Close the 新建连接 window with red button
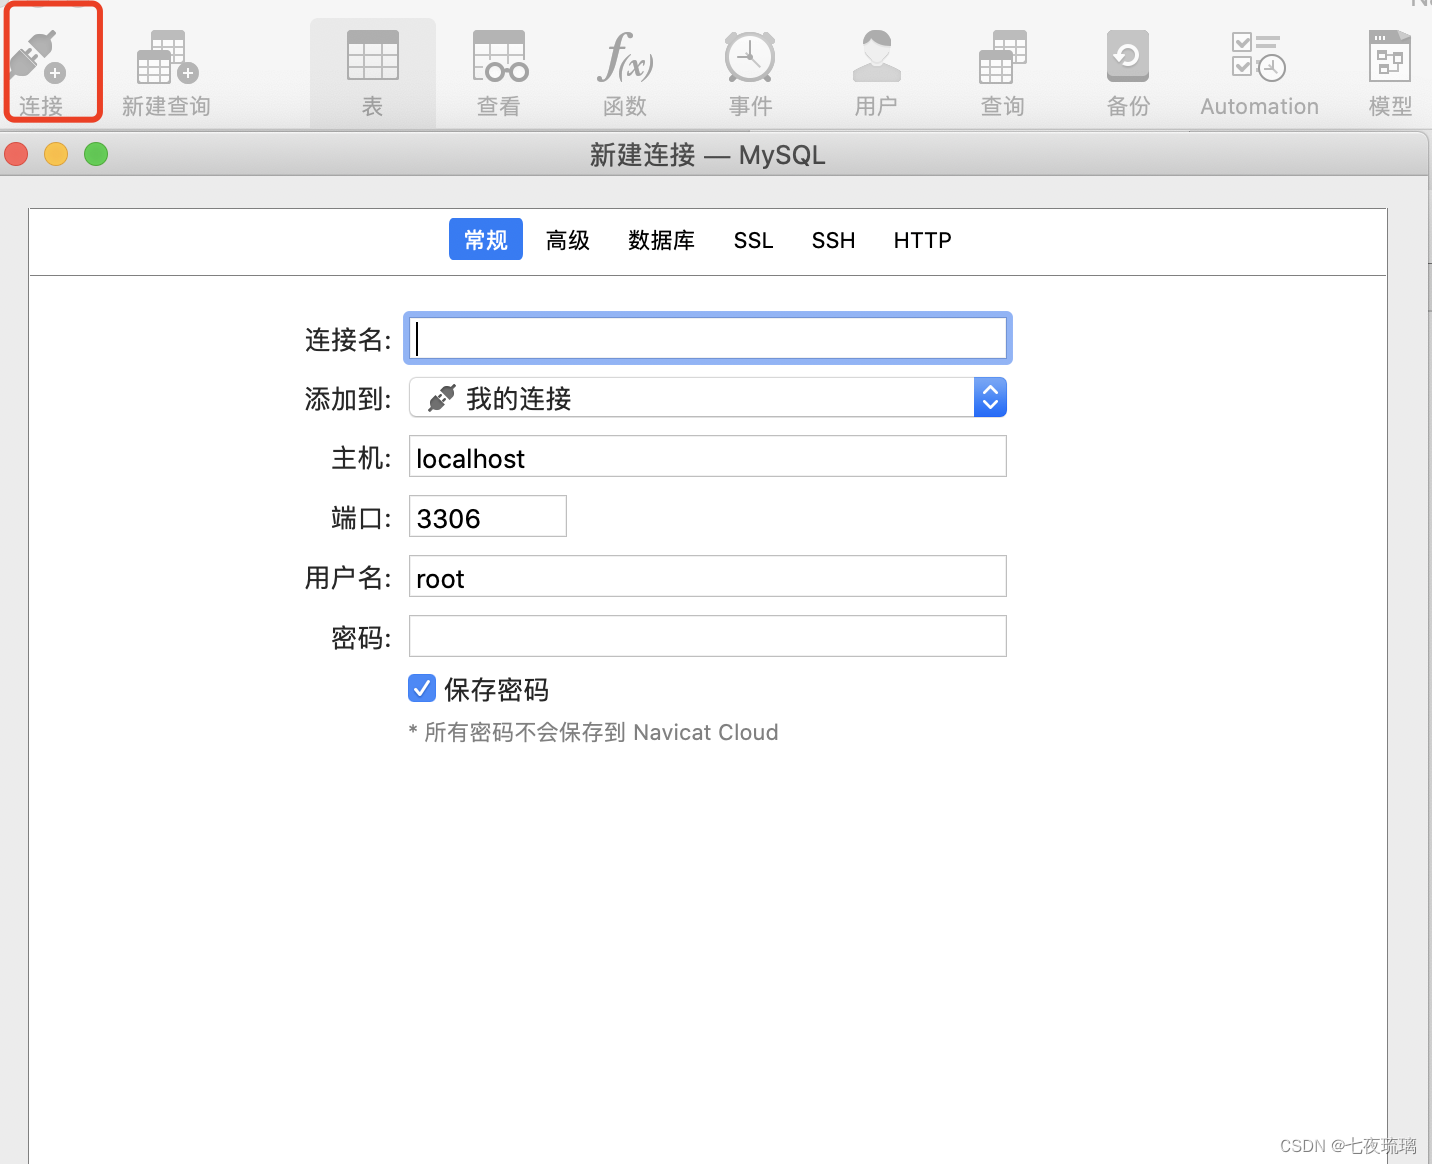This screenshot has width=1432, height=1164. (x=16, y=154)
